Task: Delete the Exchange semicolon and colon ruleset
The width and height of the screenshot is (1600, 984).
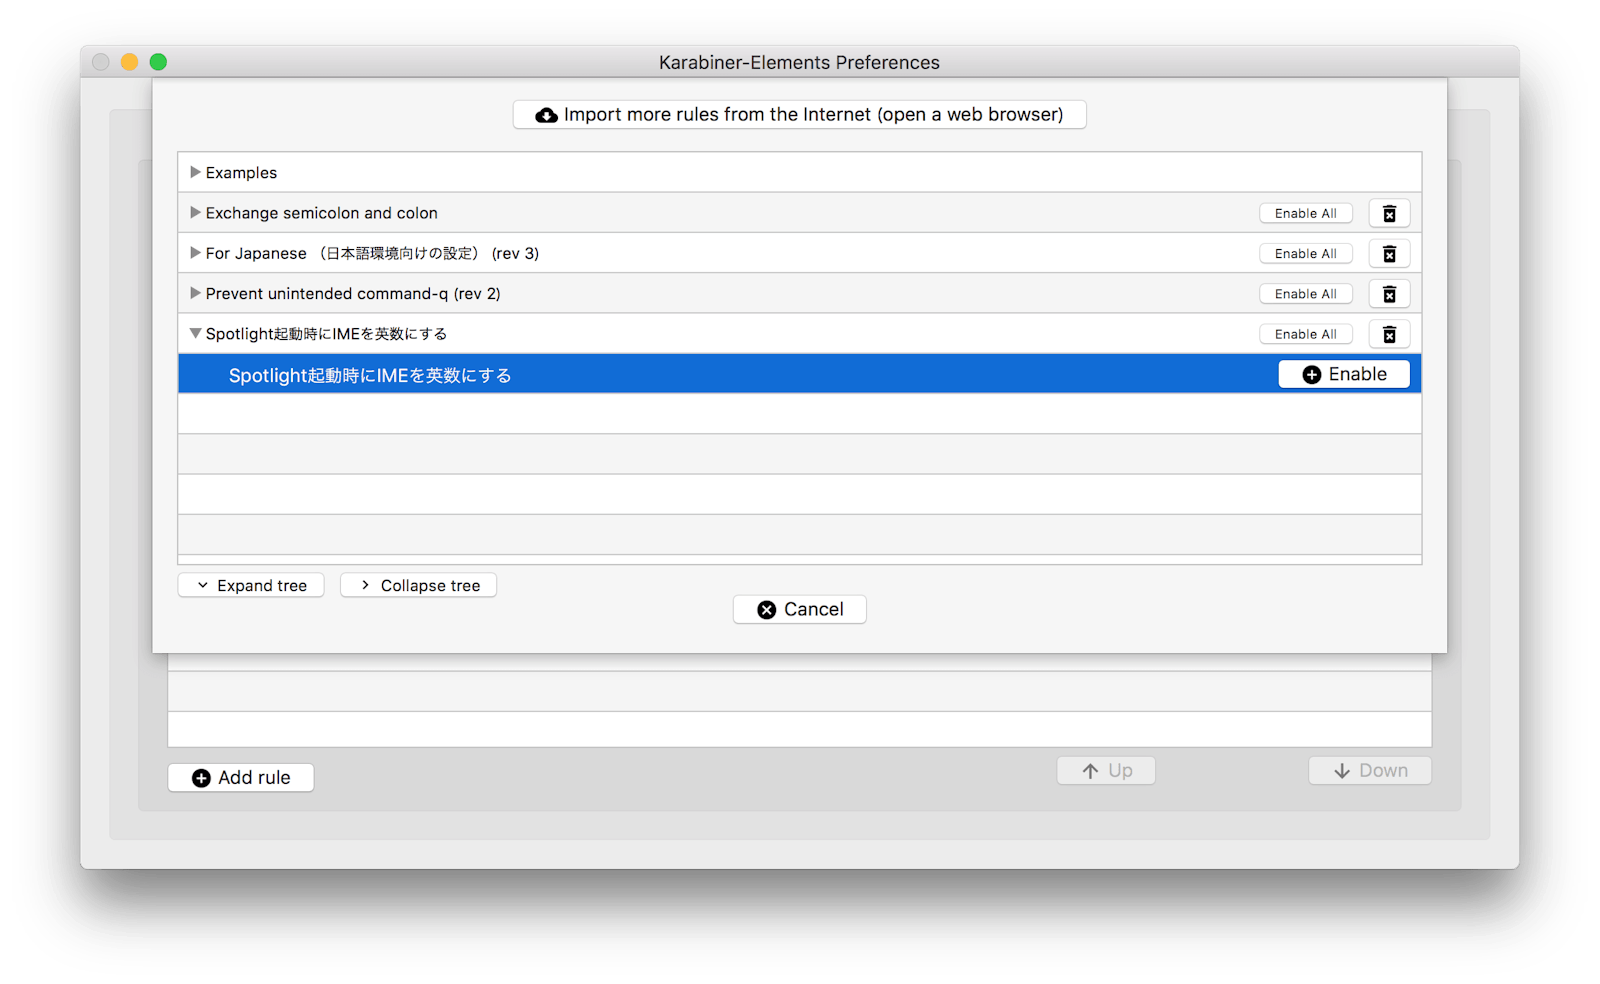Action: pos(1389,213)
